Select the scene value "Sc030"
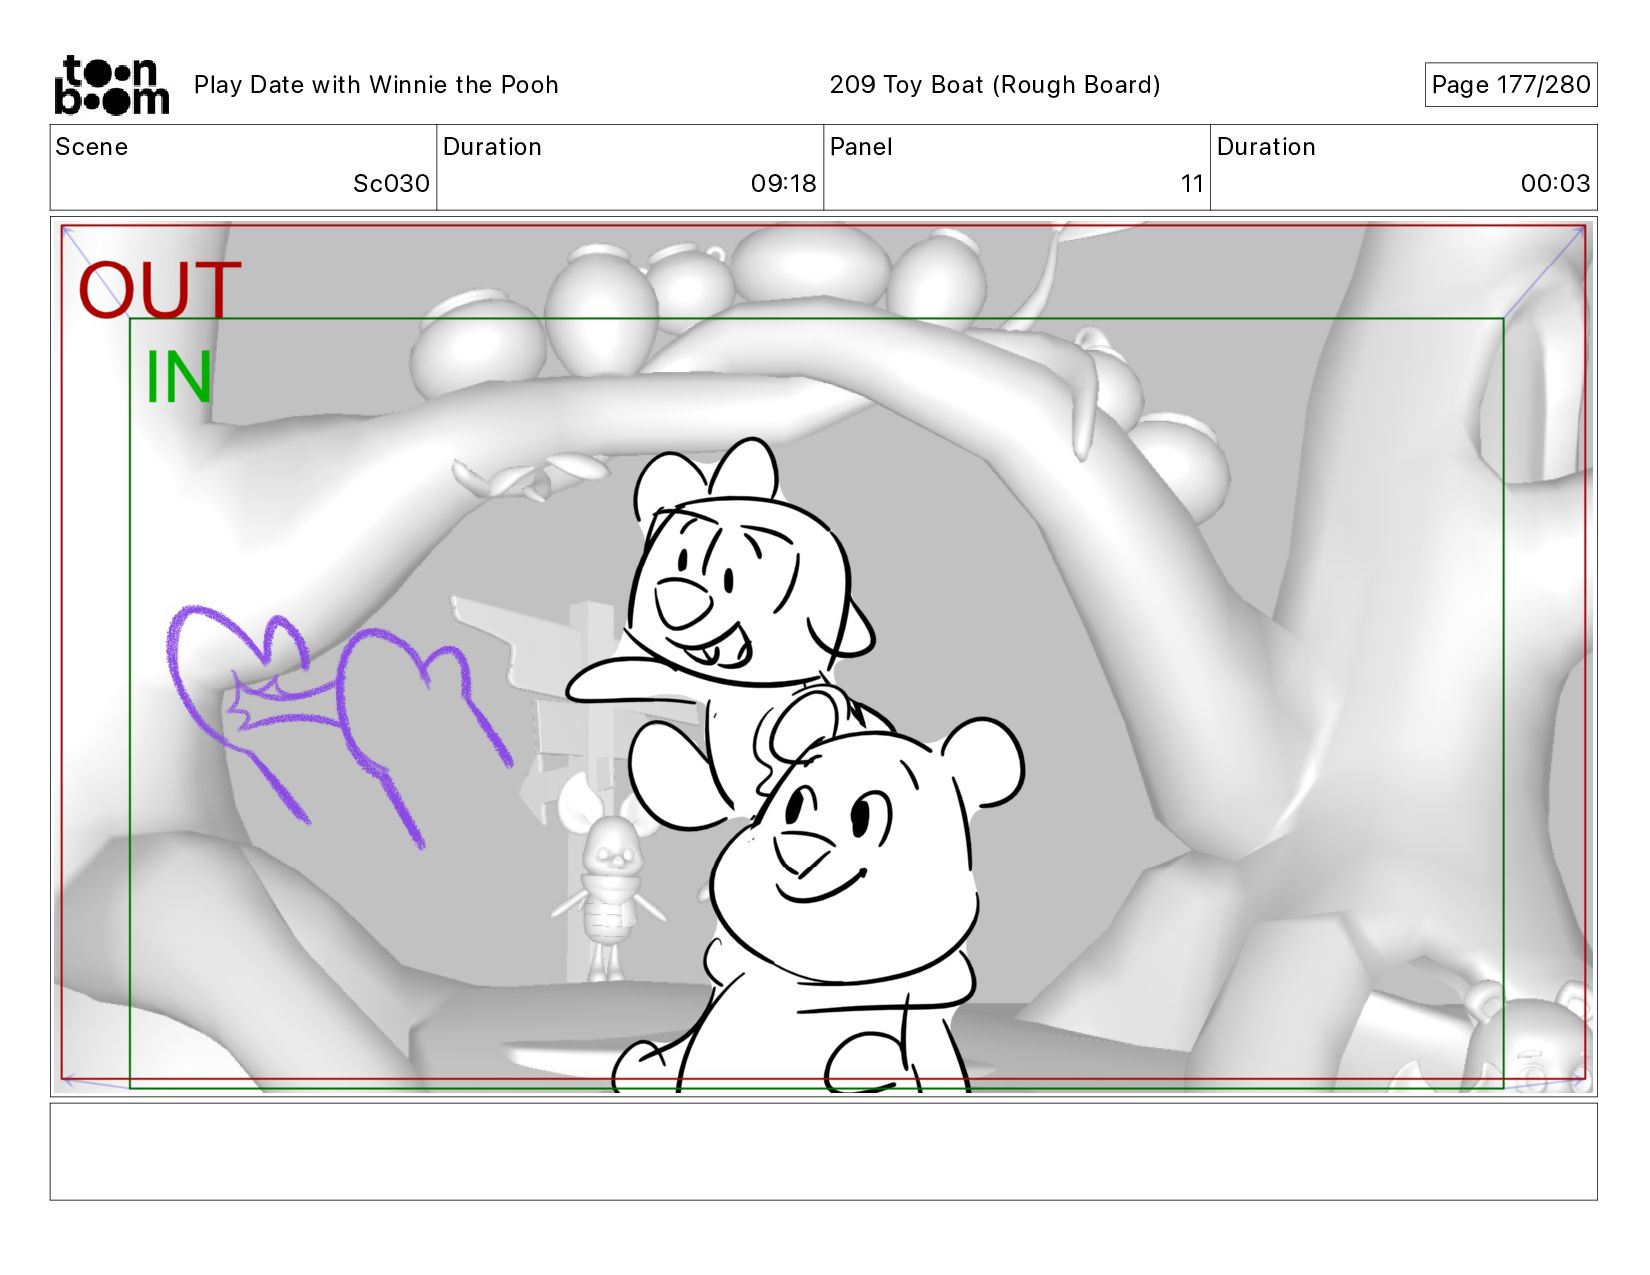Screen dimensions: 1650x1275 coord(391,184)
